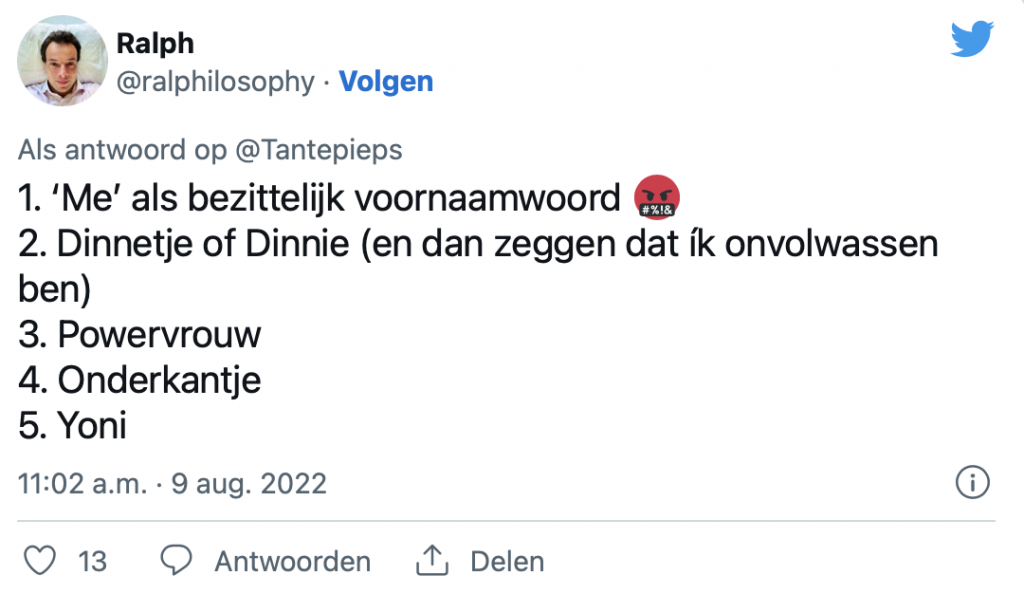This screenshot has height=594, width=1024.
Task: Click the word Onderkantje in the tweet
Action: 159,381
